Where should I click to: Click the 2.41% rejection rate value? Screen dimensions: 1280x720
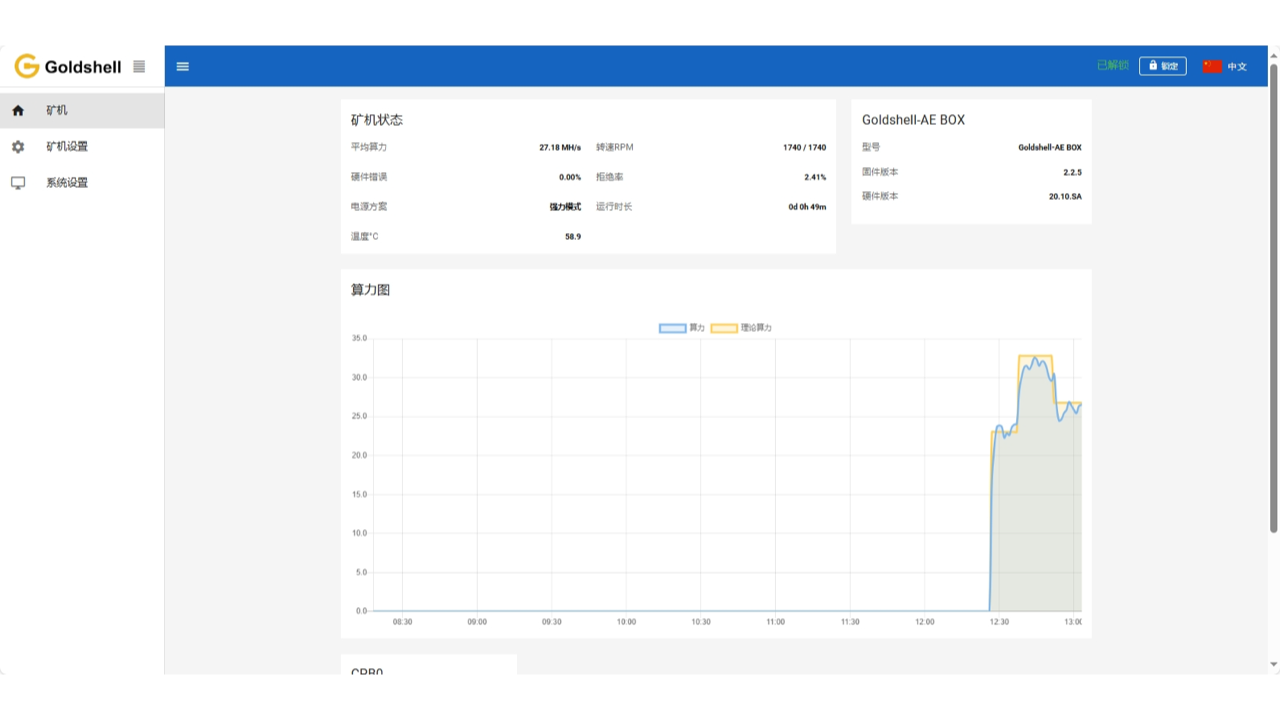tap(815, 178)
